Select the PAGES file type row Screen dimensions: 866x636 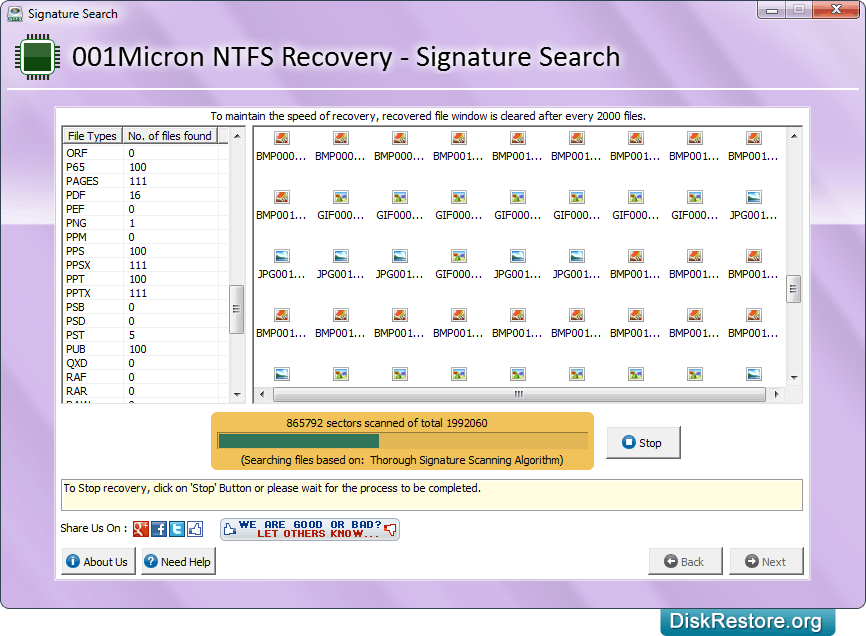[x=146, y=181]
